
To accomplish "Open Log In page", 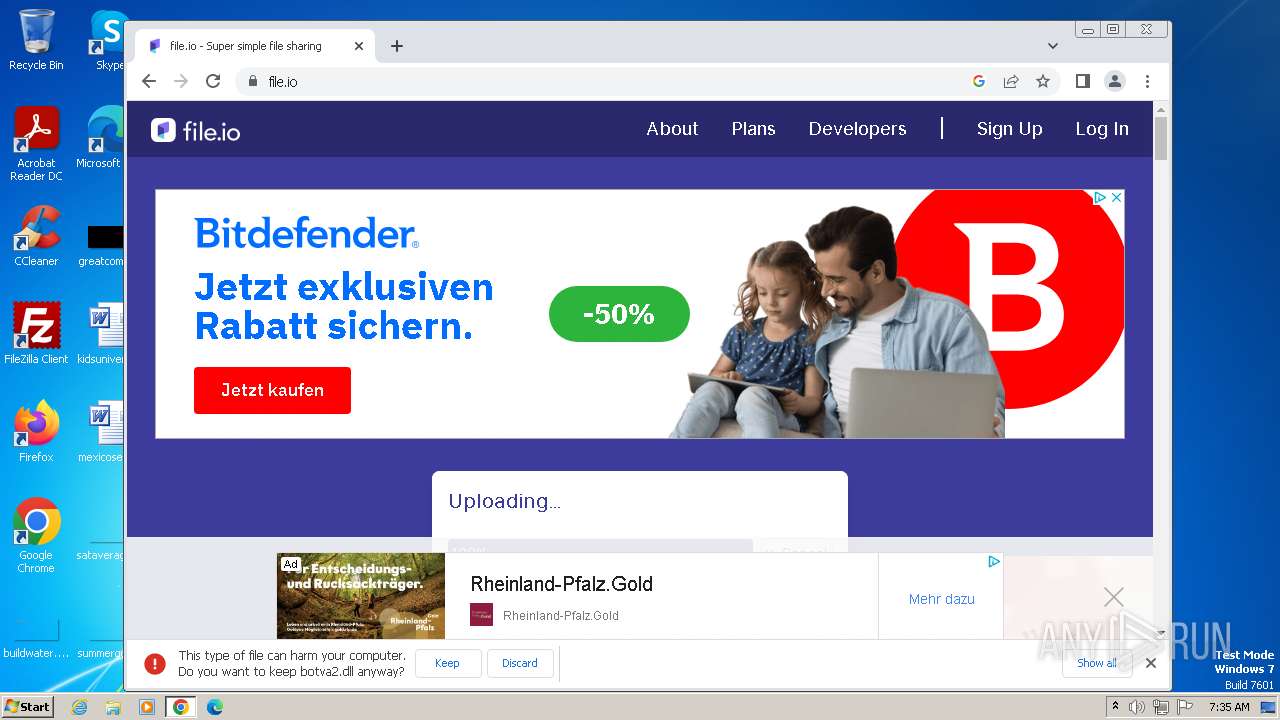I will coord(1102,129).
